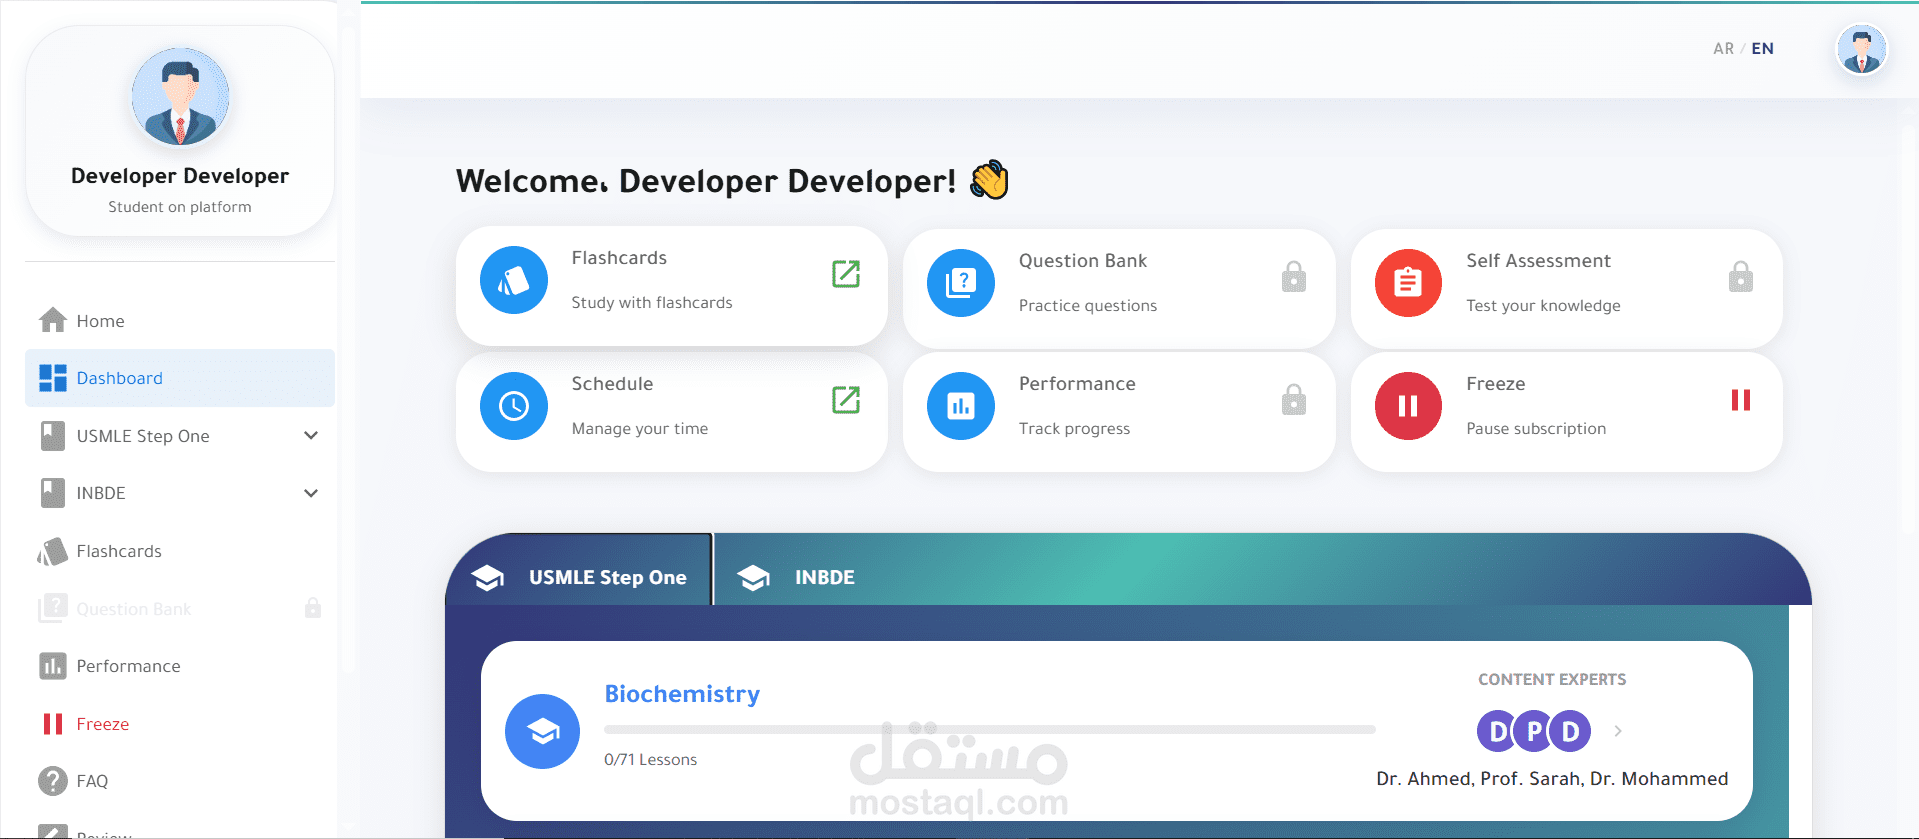1919x839 pixels.
Task: Click the red Freeze pause icon in sidebar
Action: pos(53,724)
